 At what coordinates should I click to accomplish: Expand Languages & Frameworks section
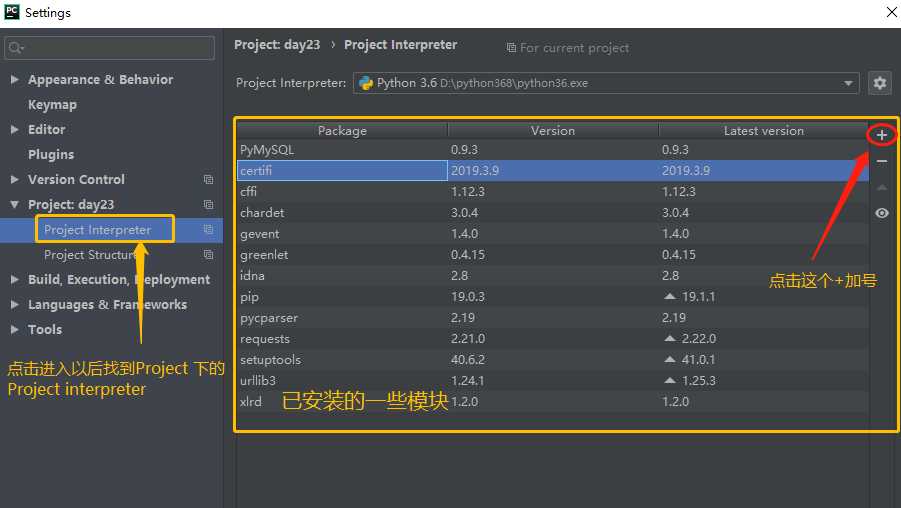[14, 305]
